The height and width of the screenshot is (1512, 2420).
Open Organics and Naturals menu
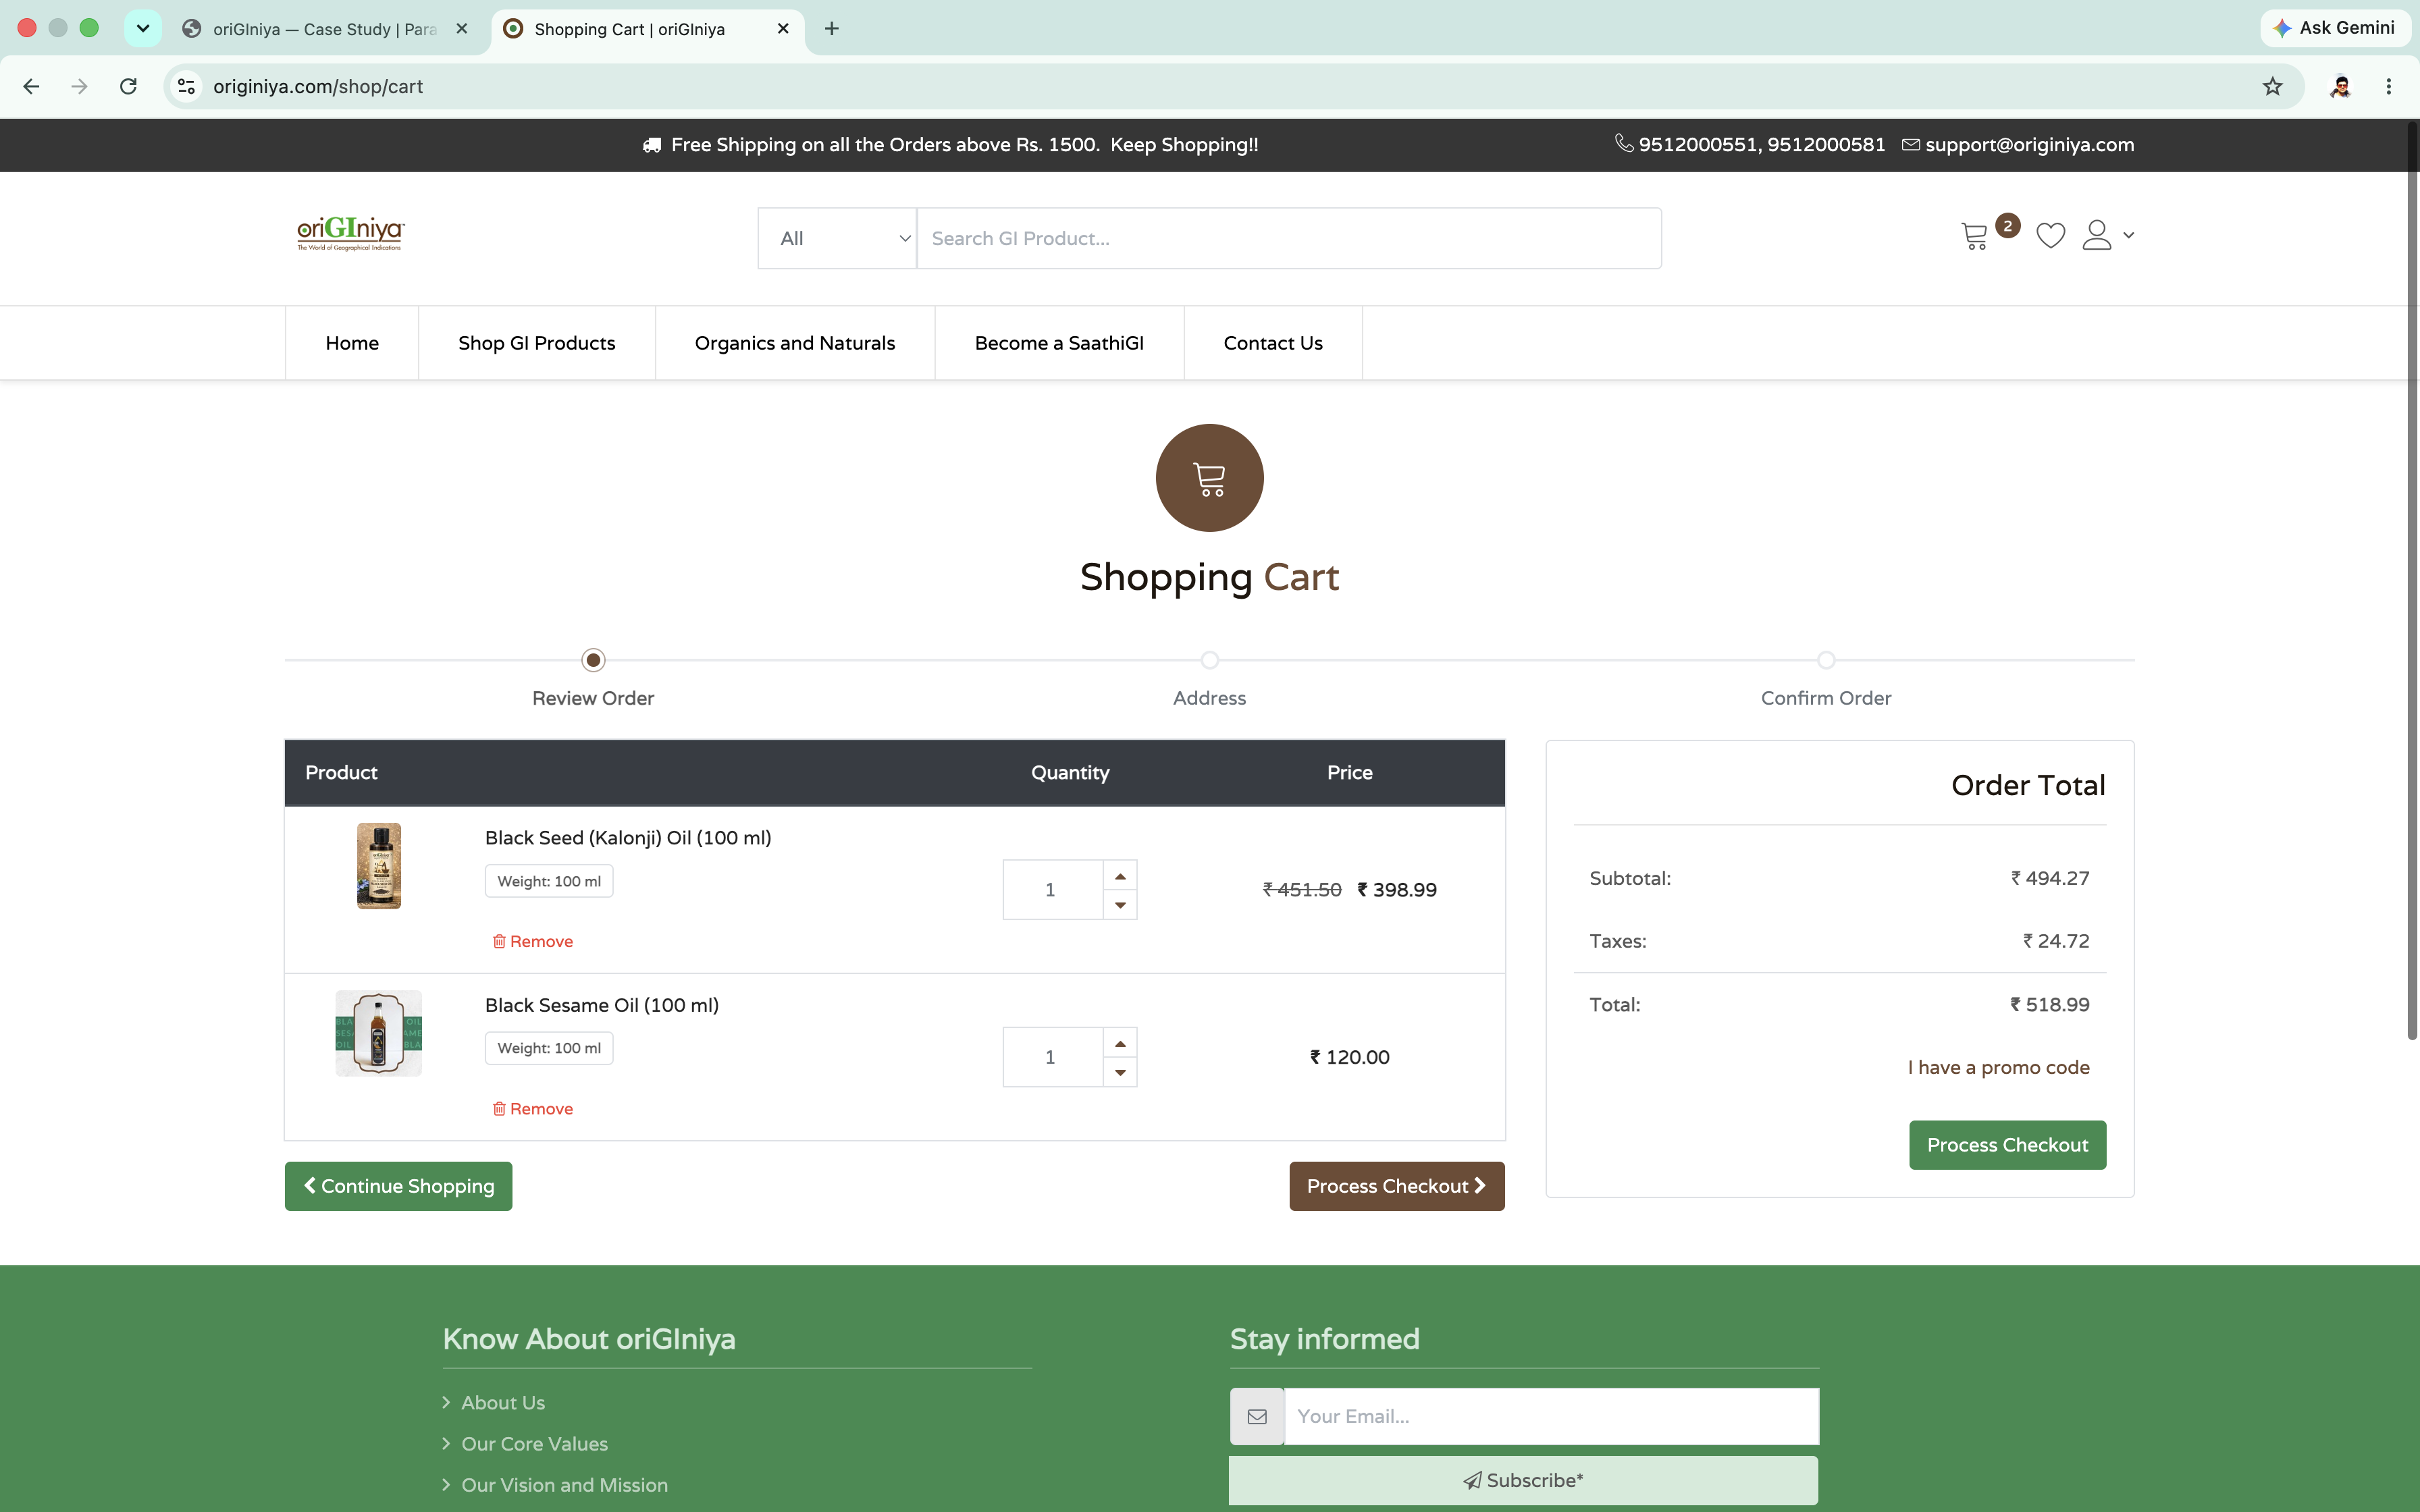pyautogui.click(x=795, y=343)
